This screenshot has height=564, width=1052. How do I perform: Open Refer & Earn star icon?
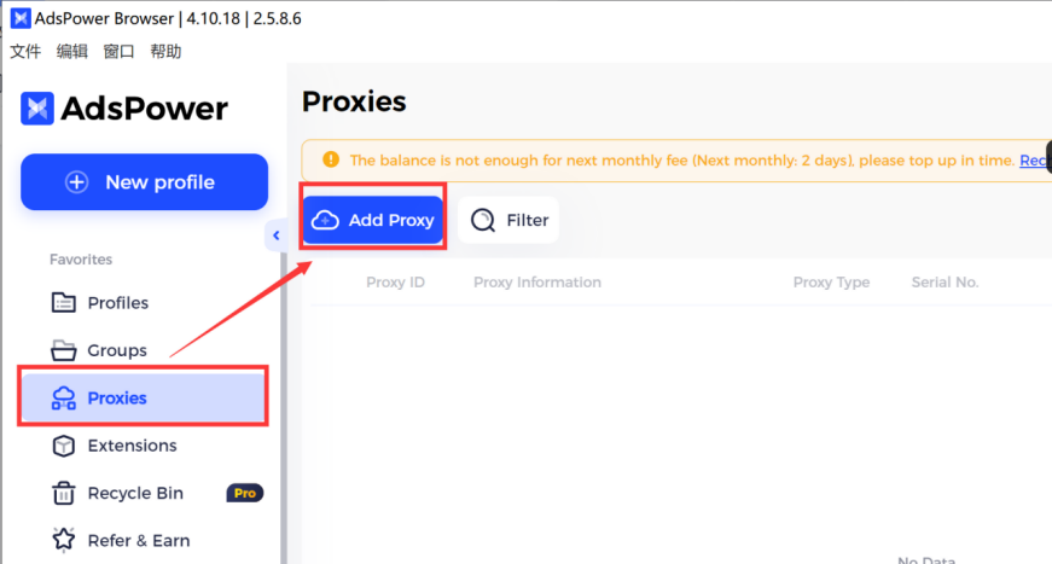pyautogui.click(x=64, y=540)
